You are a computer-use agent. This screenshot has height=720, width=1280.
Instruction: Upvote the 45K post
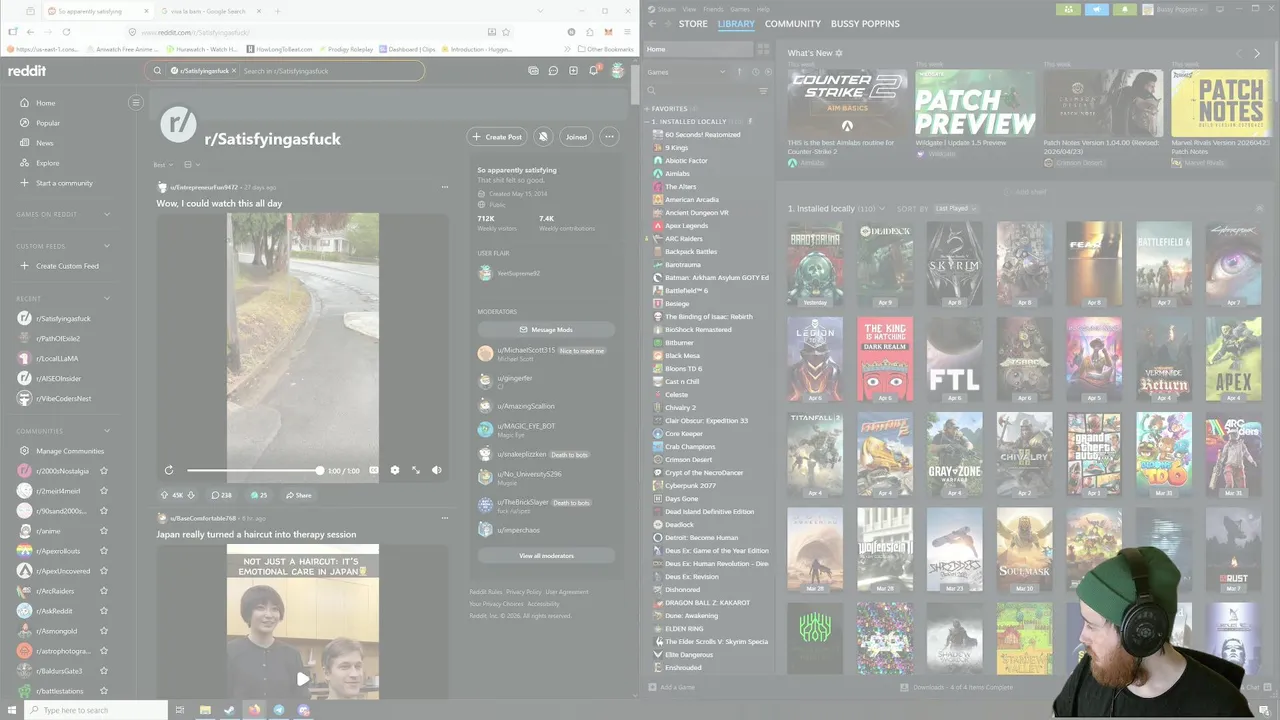(165, 495)
